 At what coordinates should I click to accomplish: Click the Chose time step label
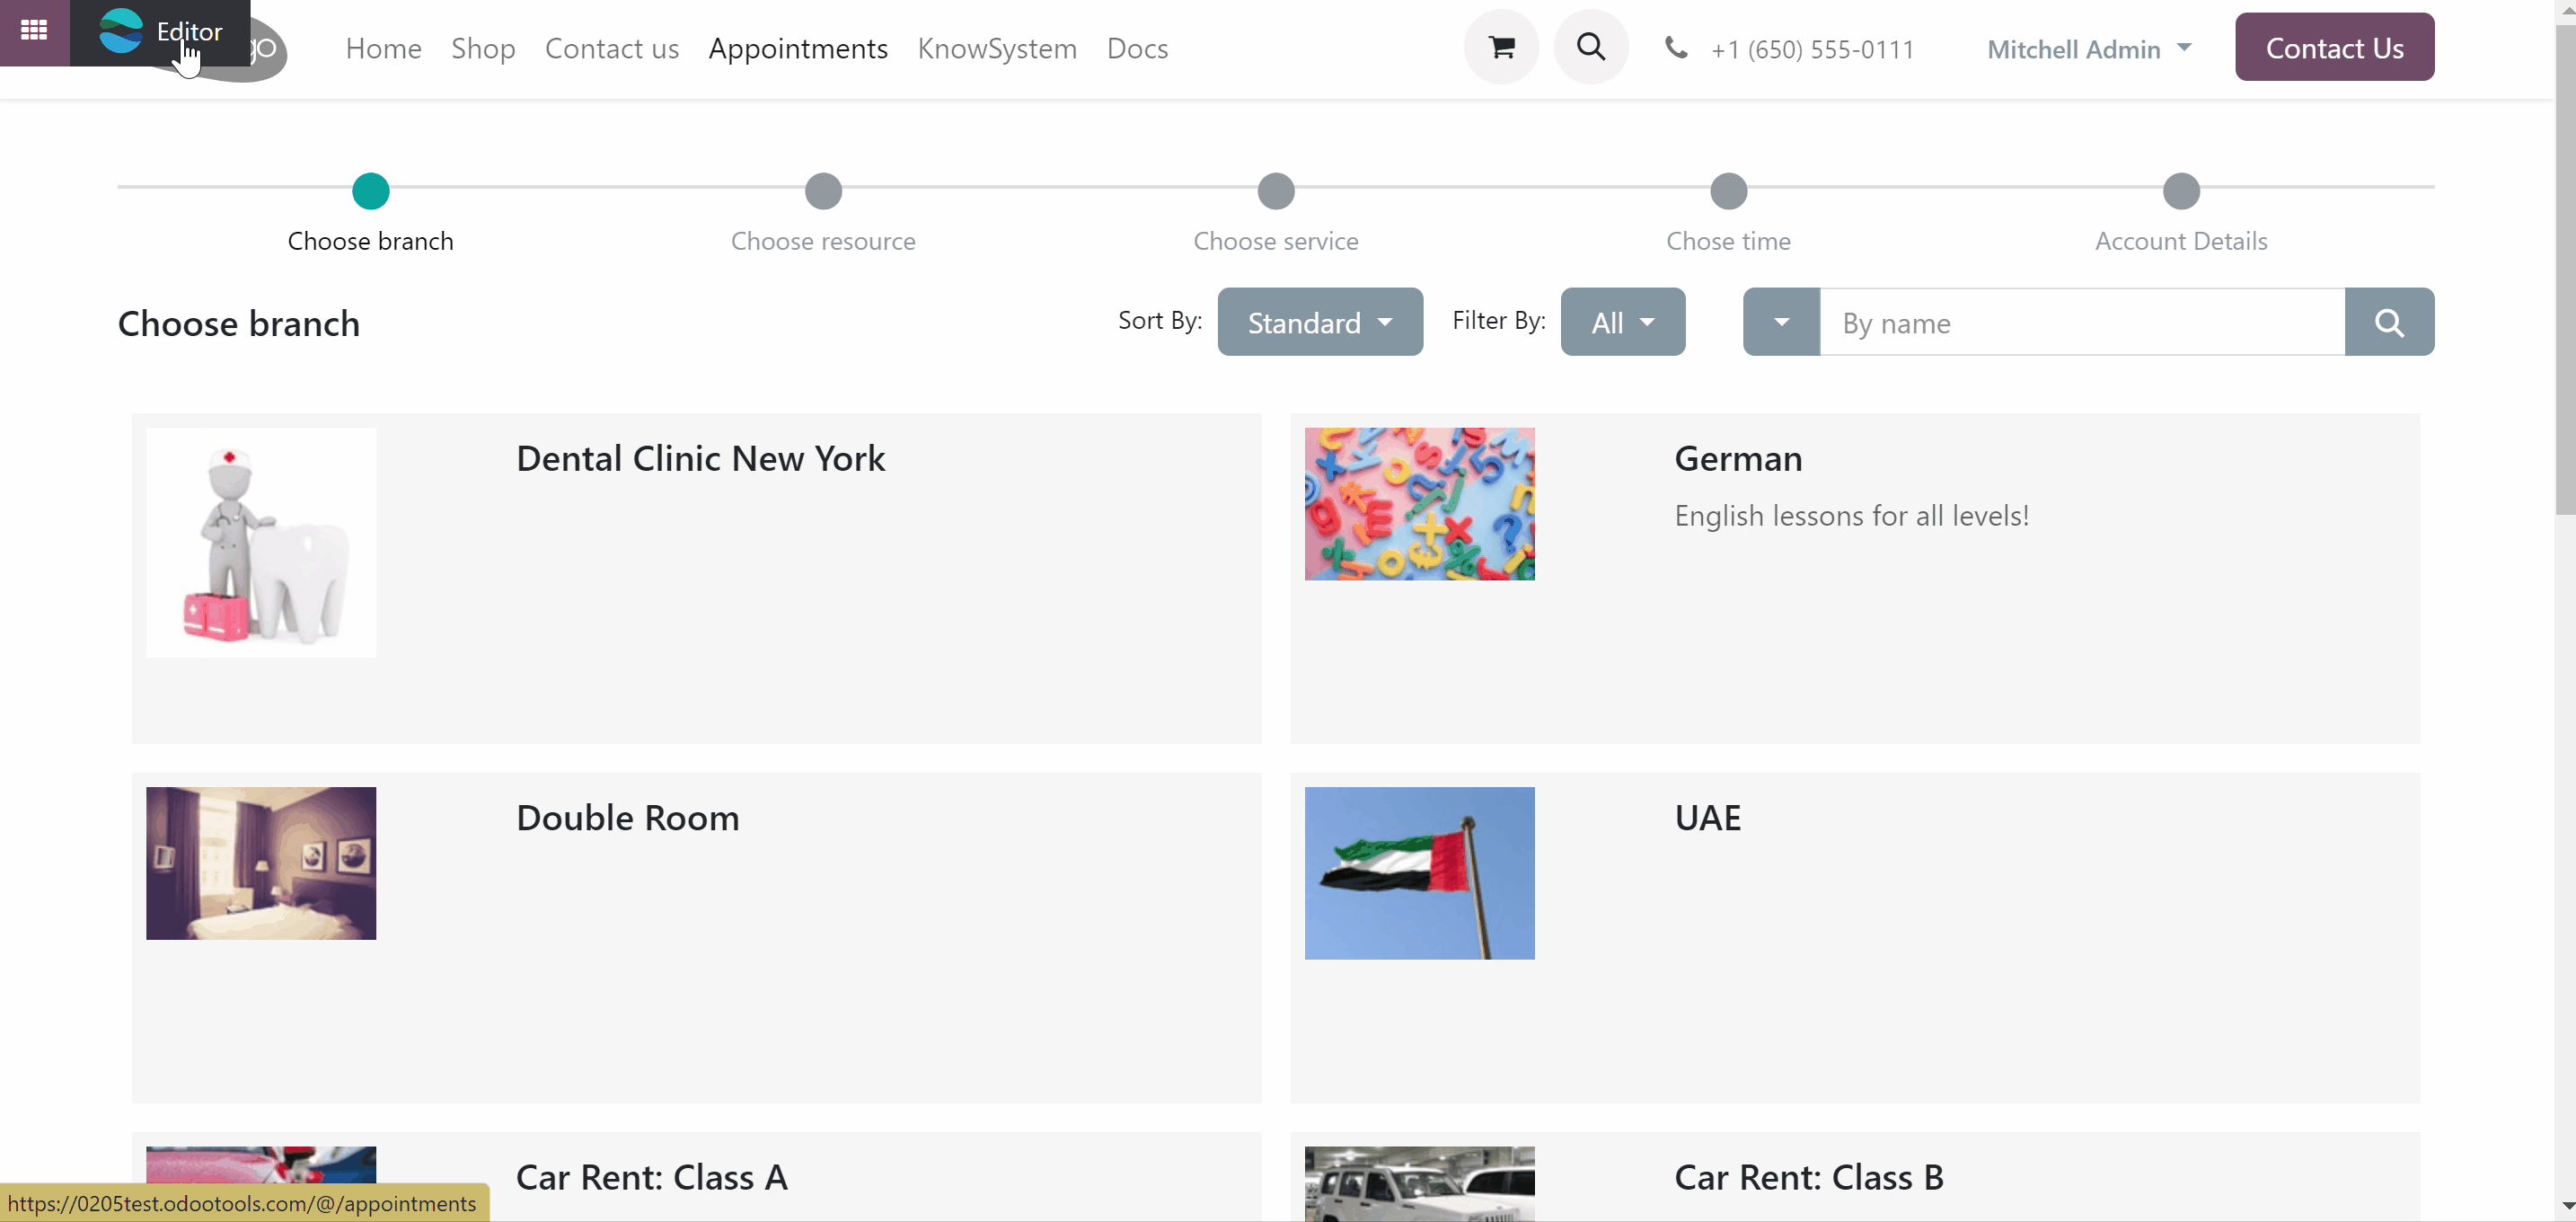click(x=1729, y=241)
